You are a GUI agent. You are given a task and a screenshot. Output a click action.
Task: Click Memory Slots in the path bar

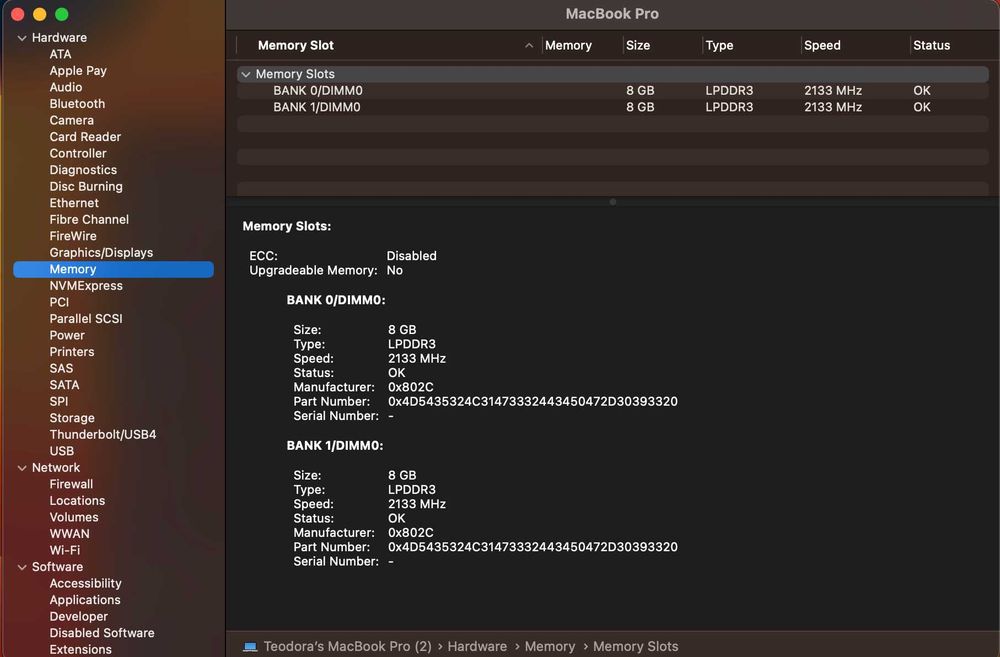tap(635, 647)
